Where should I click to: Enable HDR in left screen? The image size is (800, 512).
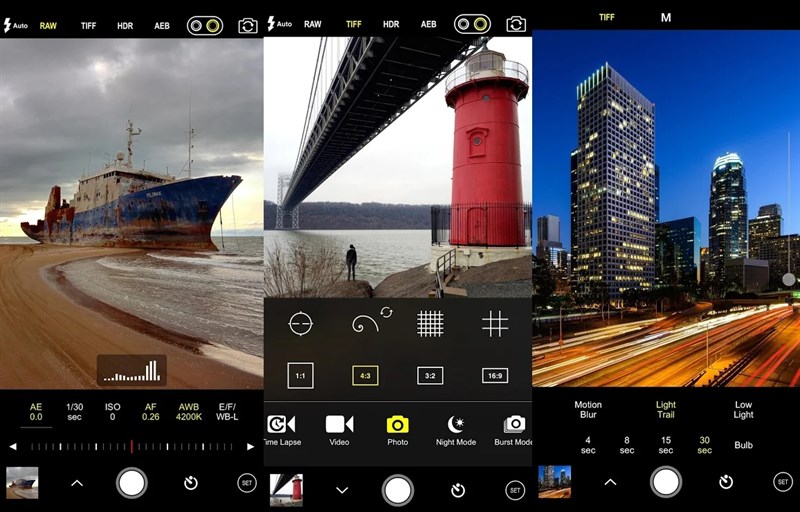coord(125,25)
